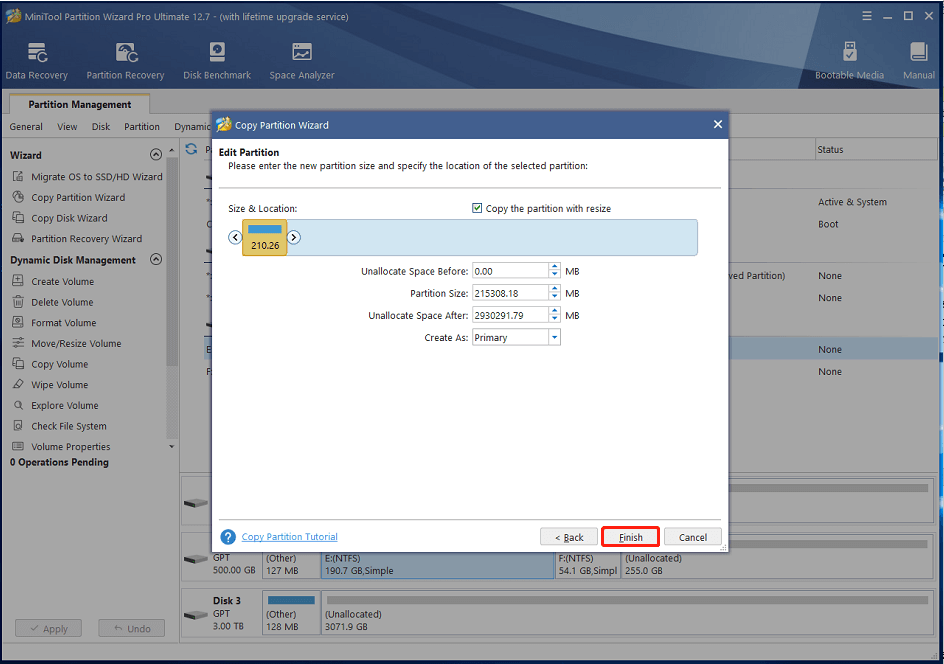
Task: Select the F:(NTFS) 54.1 GB partition
Action: (x=588, y=565)
